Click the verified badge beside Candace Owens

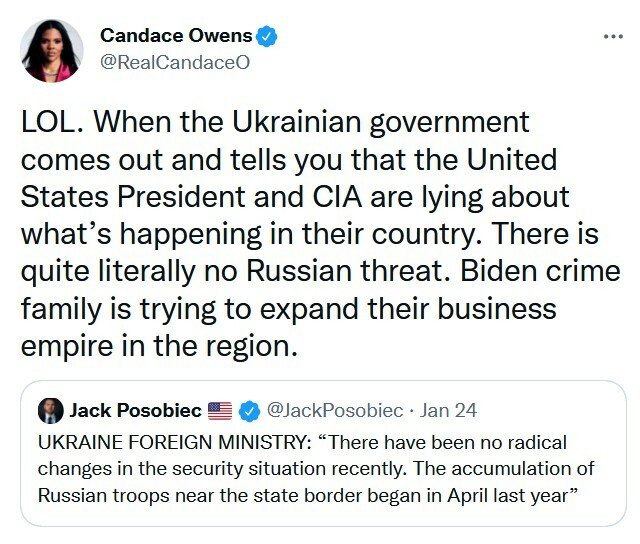click(x=266, y=37)
